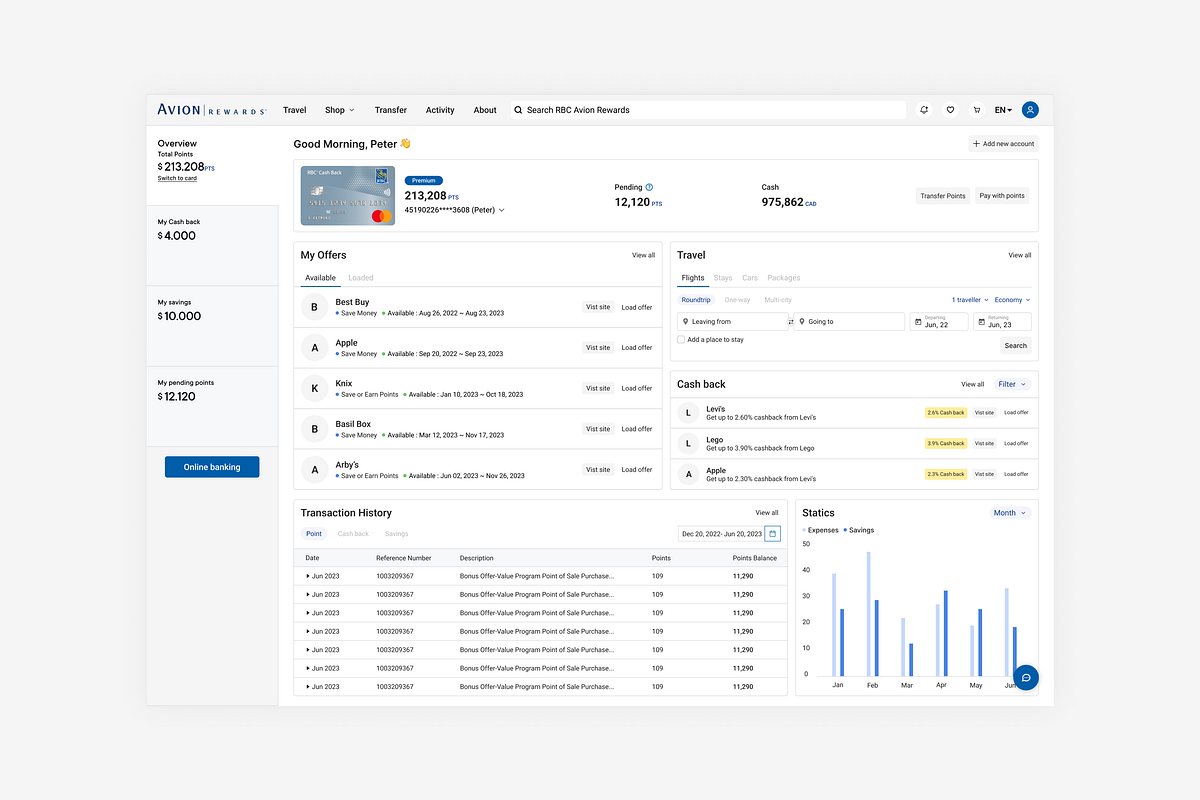
Task: Click the search magnifier icon
Action: click(518, 110)
